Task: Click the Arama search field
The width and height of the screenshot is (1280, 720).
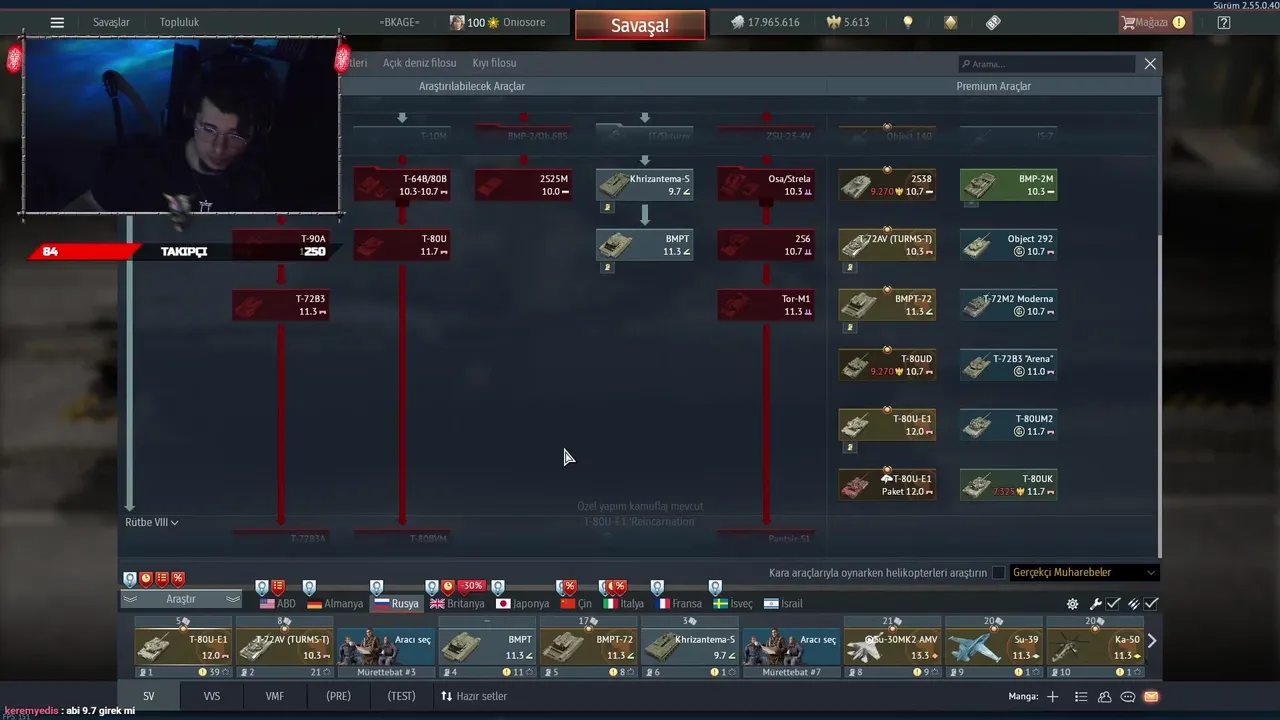Action: (1046, 63)
